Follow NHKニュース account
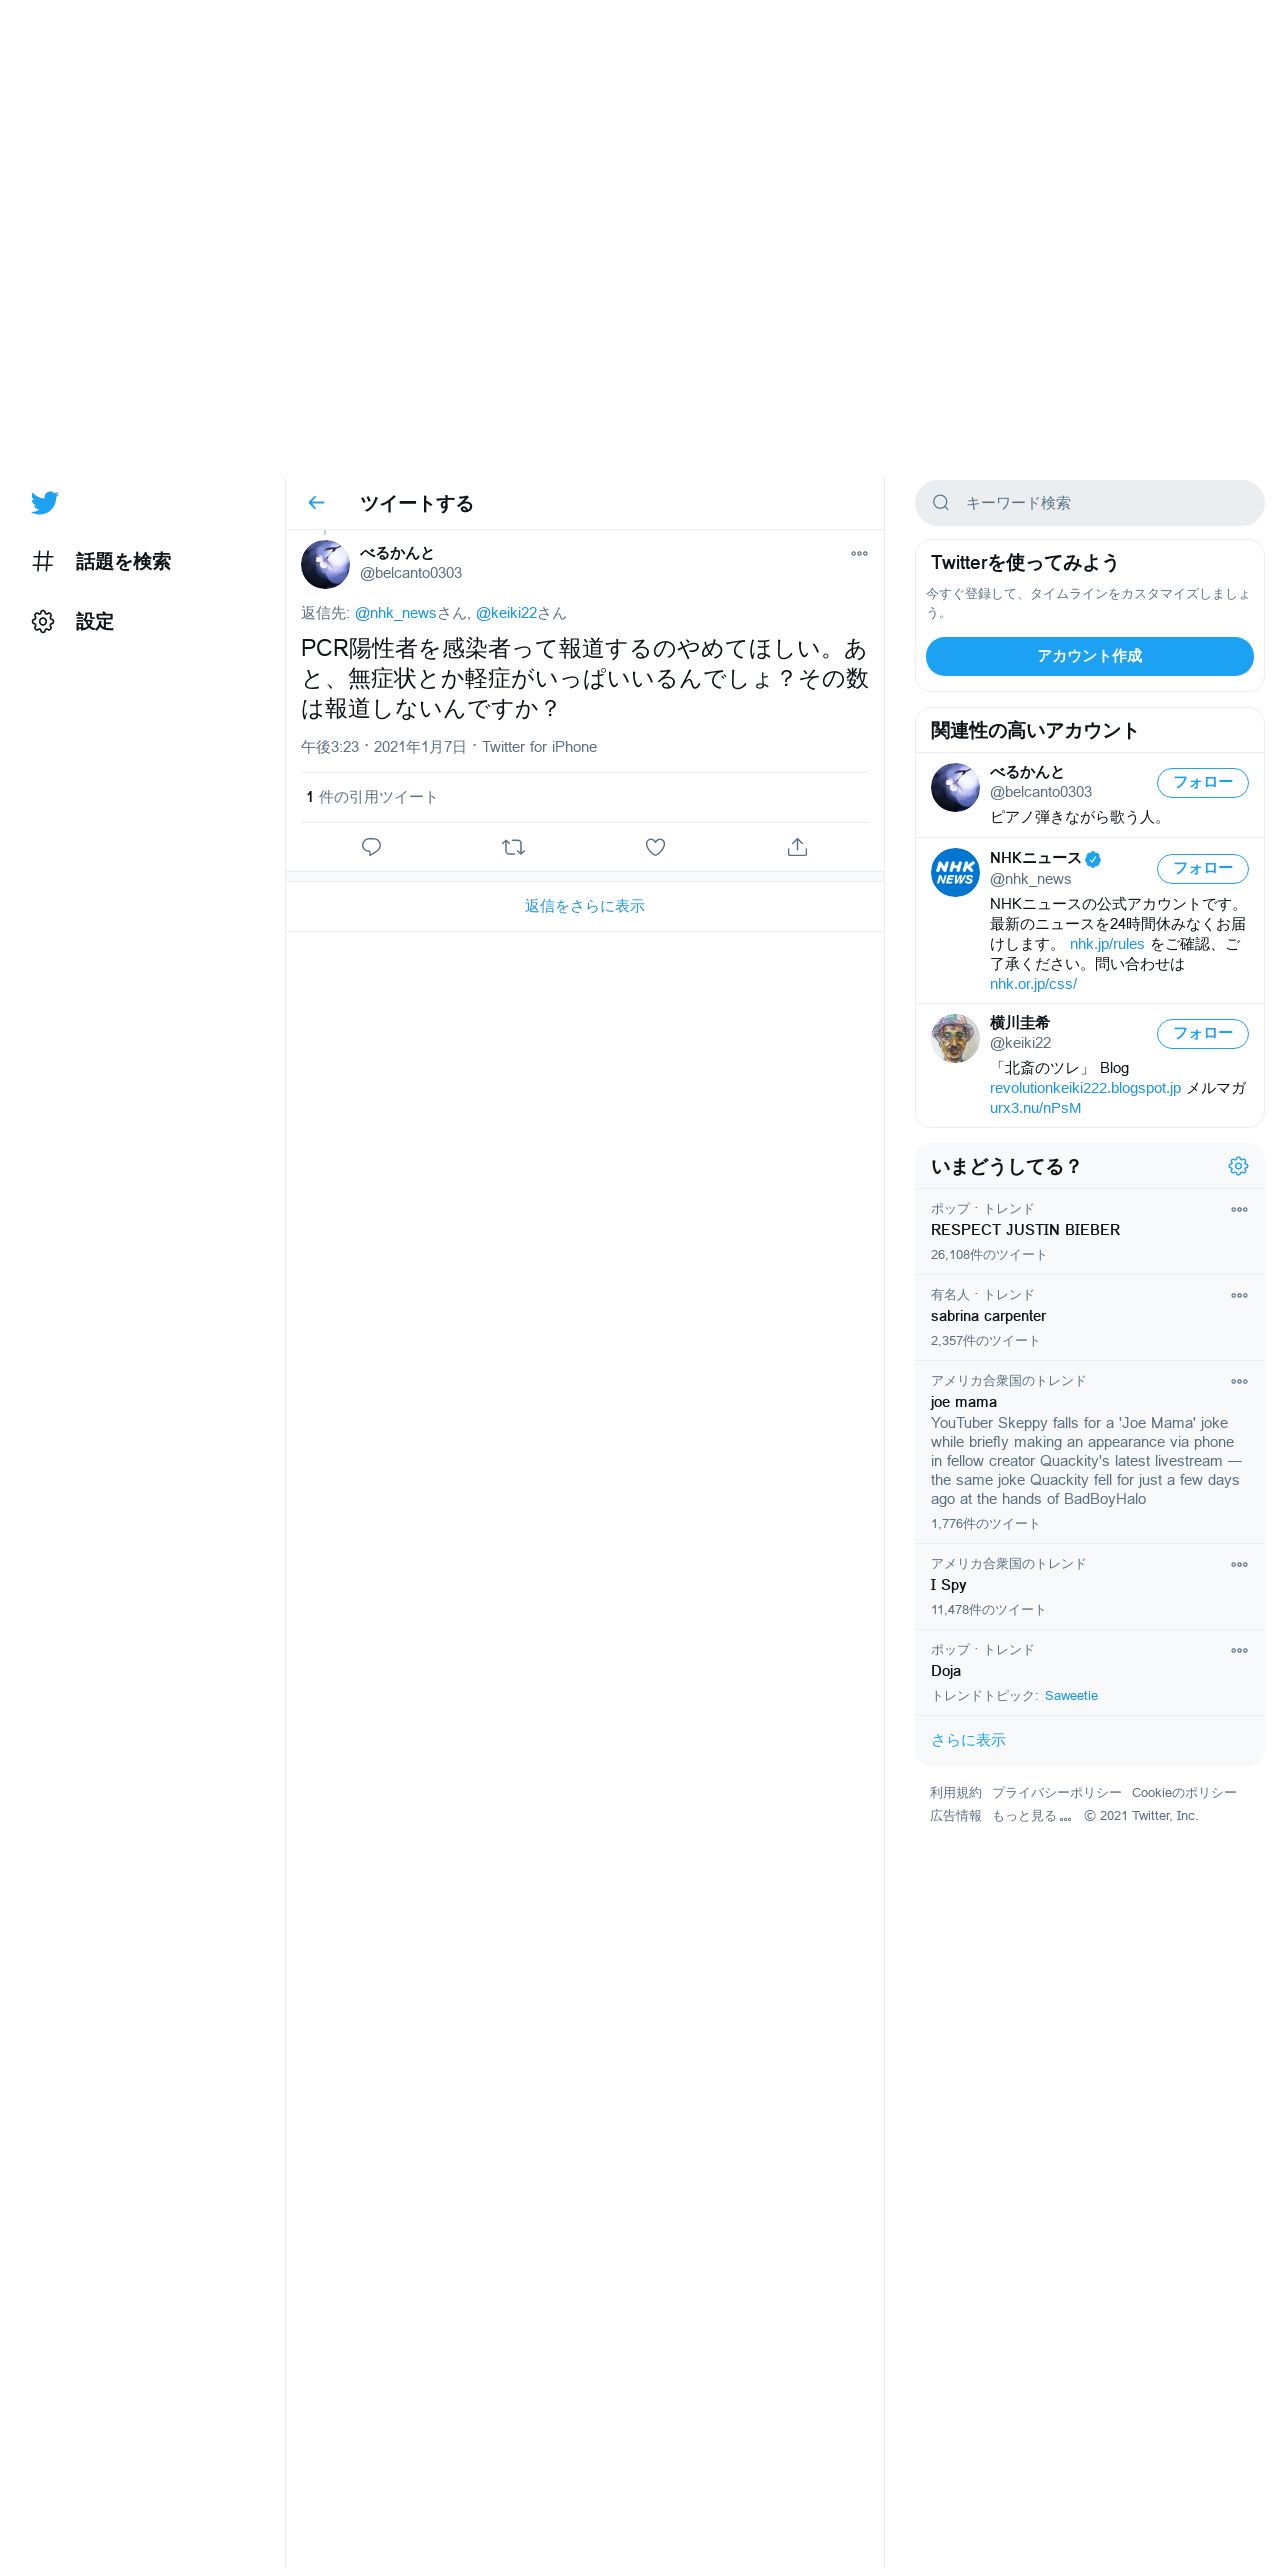This screenshot has width=1284, height=2568. (1202, 869)
